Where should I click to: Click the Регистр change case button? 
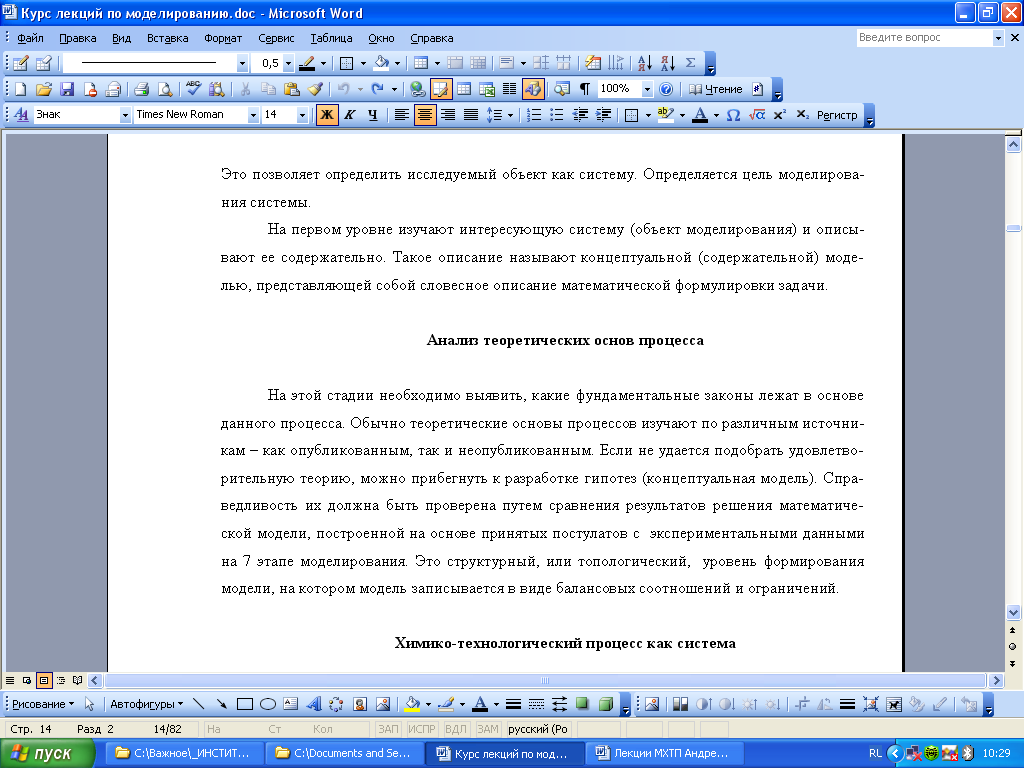pyautogui.click(x=837, y=116)
